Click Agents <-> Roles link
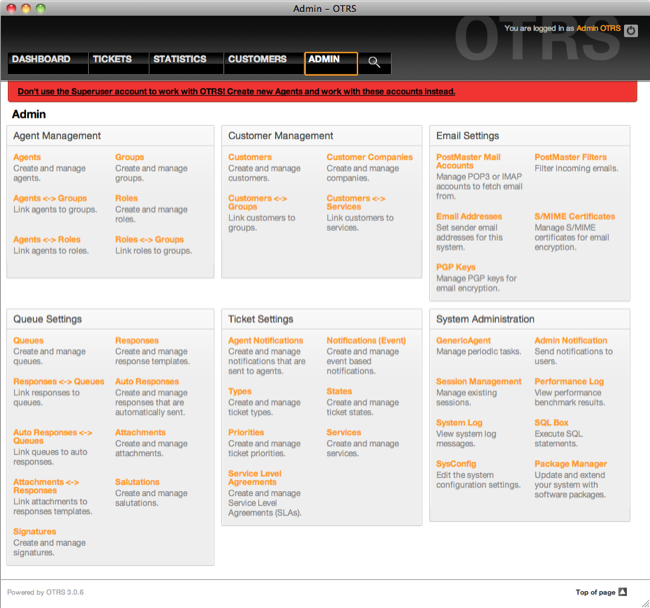650x608 pixels. (47, 240)
